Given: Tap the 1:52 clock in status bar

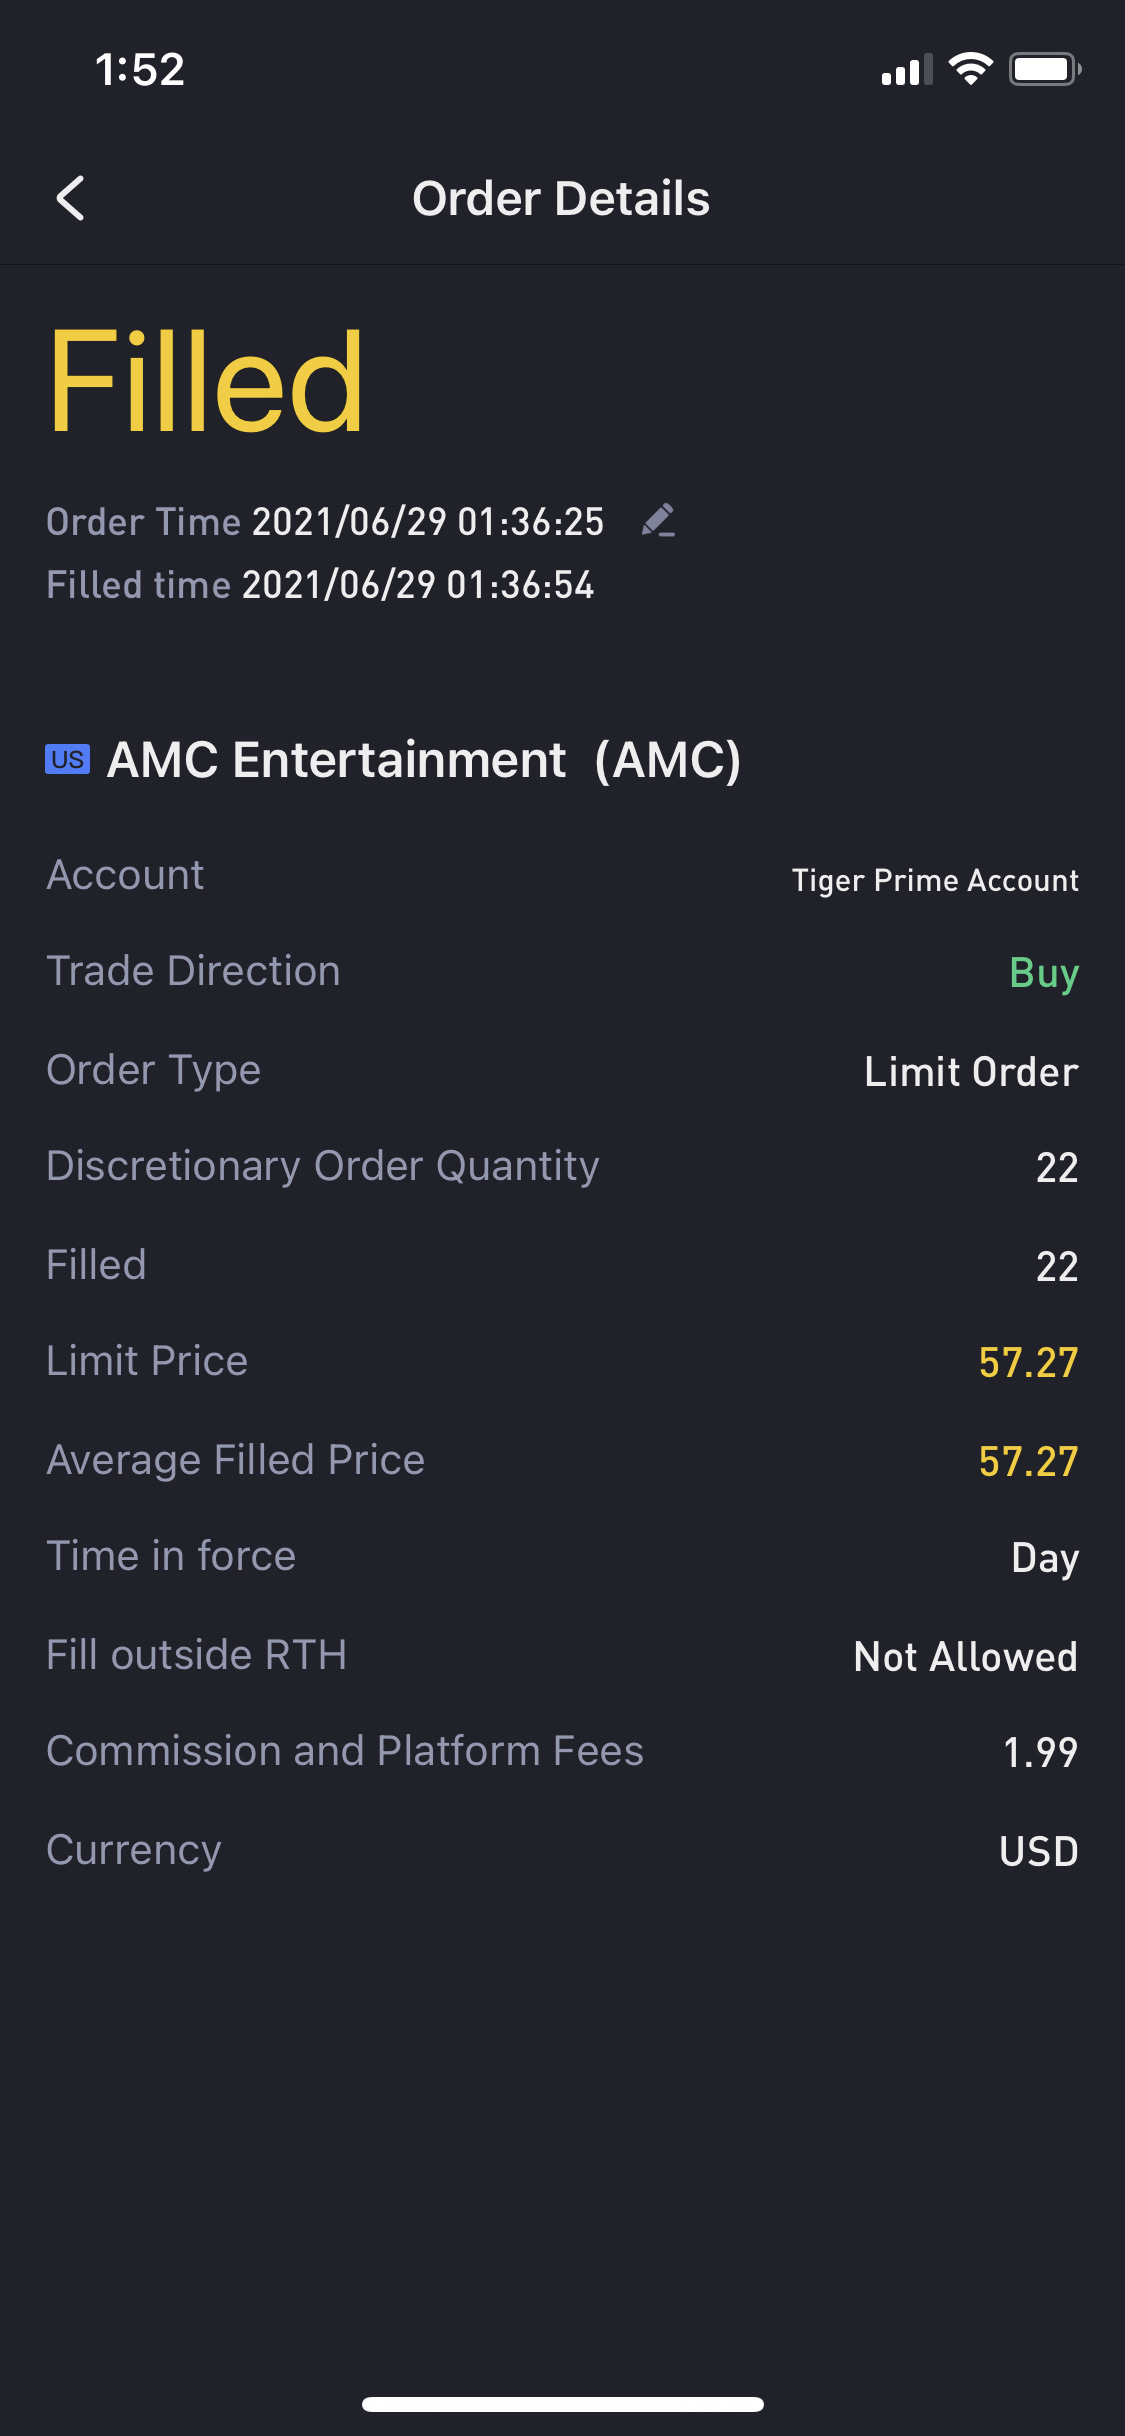Looking at the screenshot, I should (140, 70).
